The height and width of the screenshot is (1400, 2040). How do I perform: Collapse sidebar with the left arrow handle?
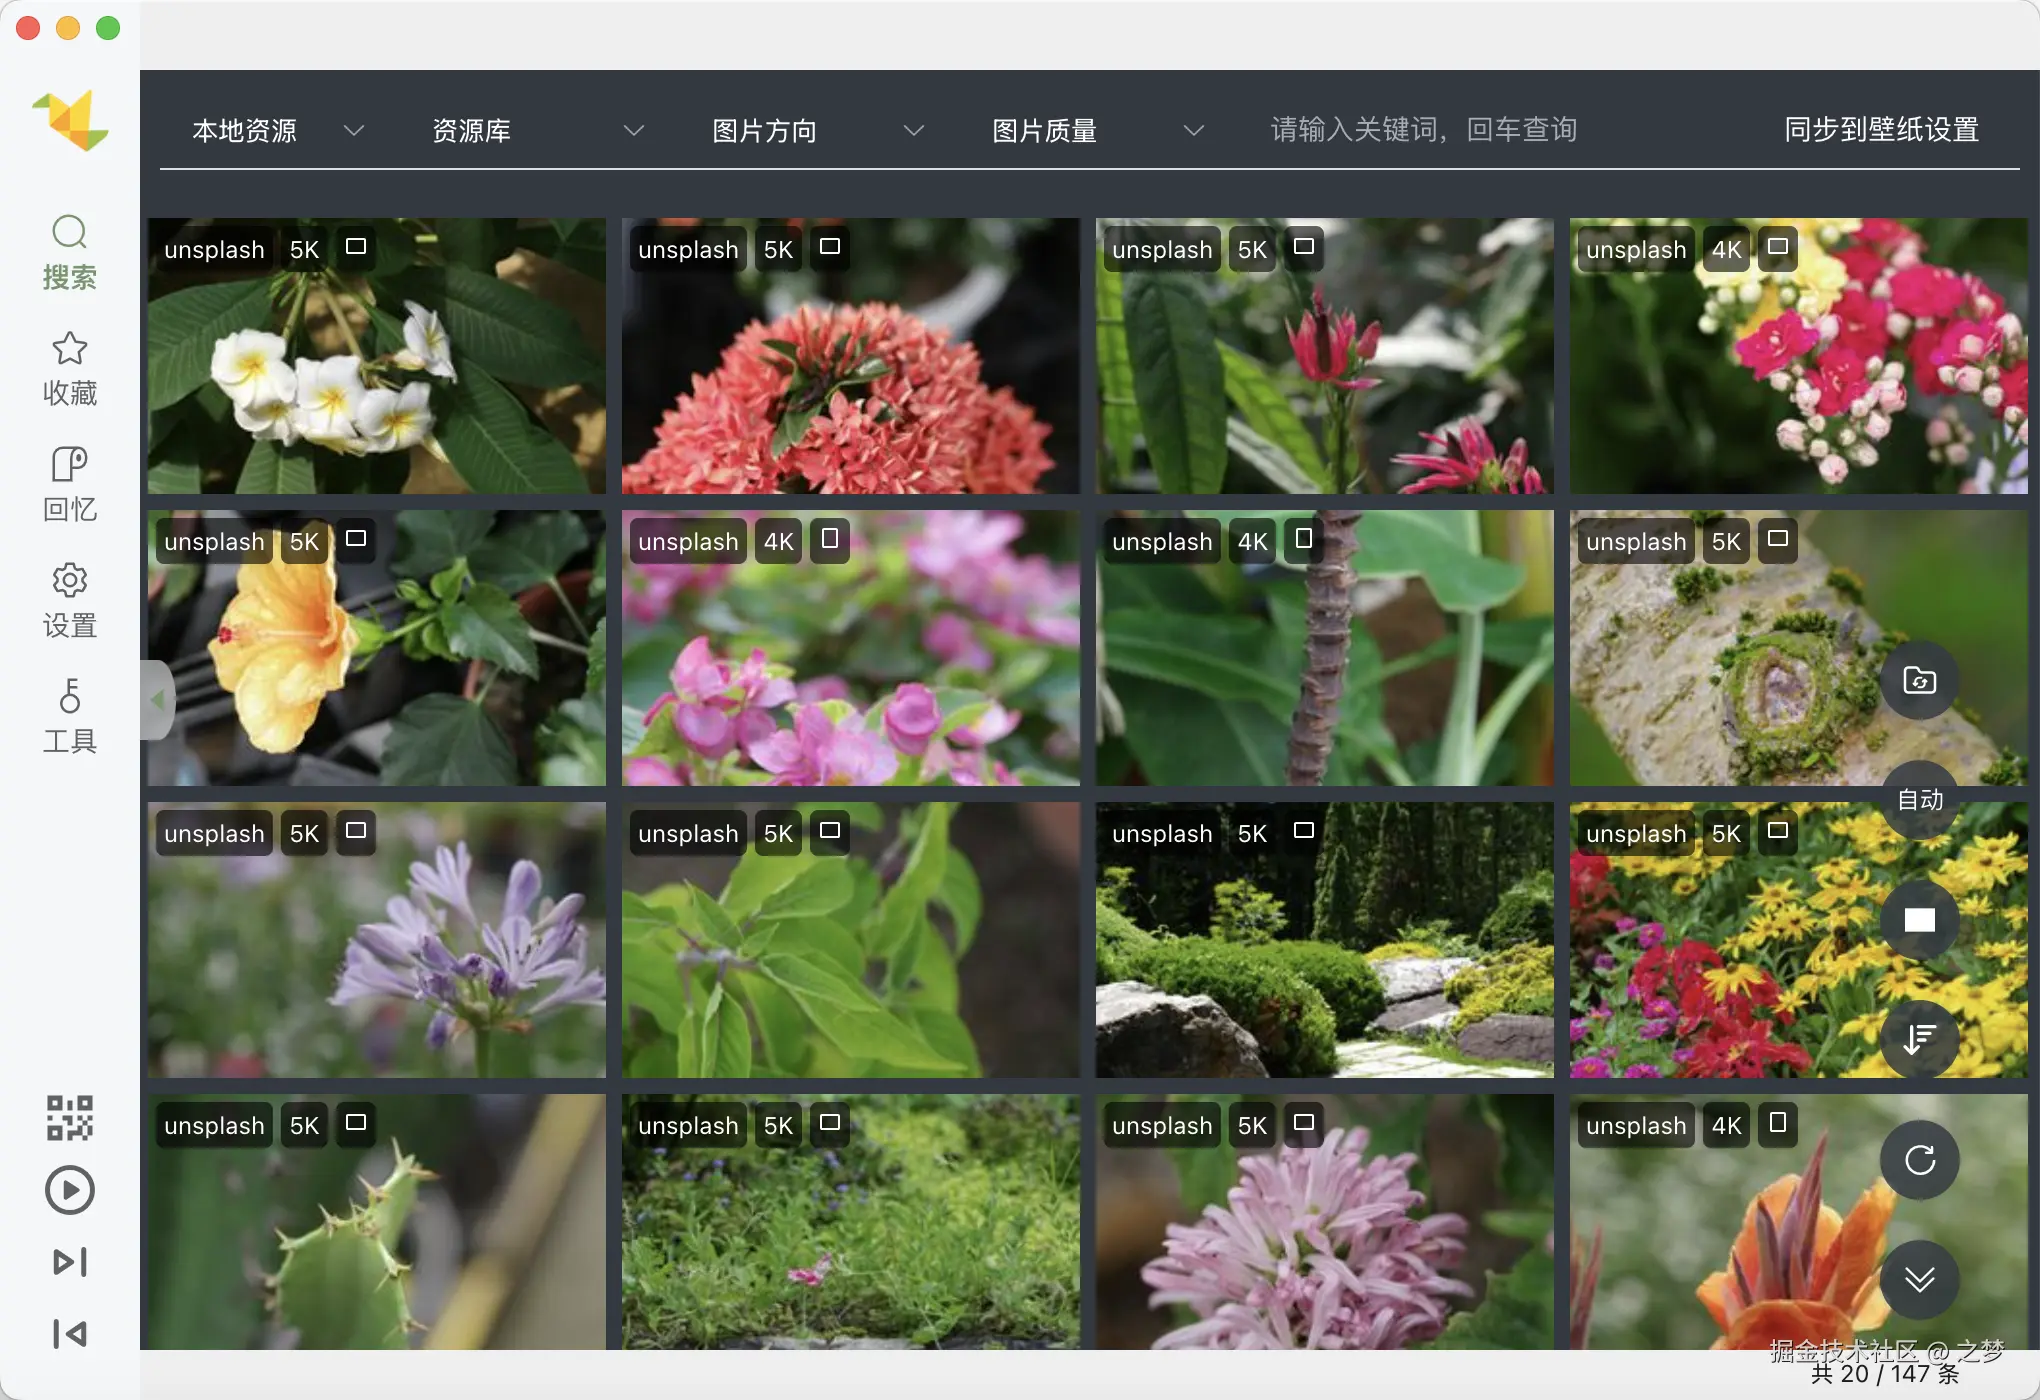click(157, 700)
